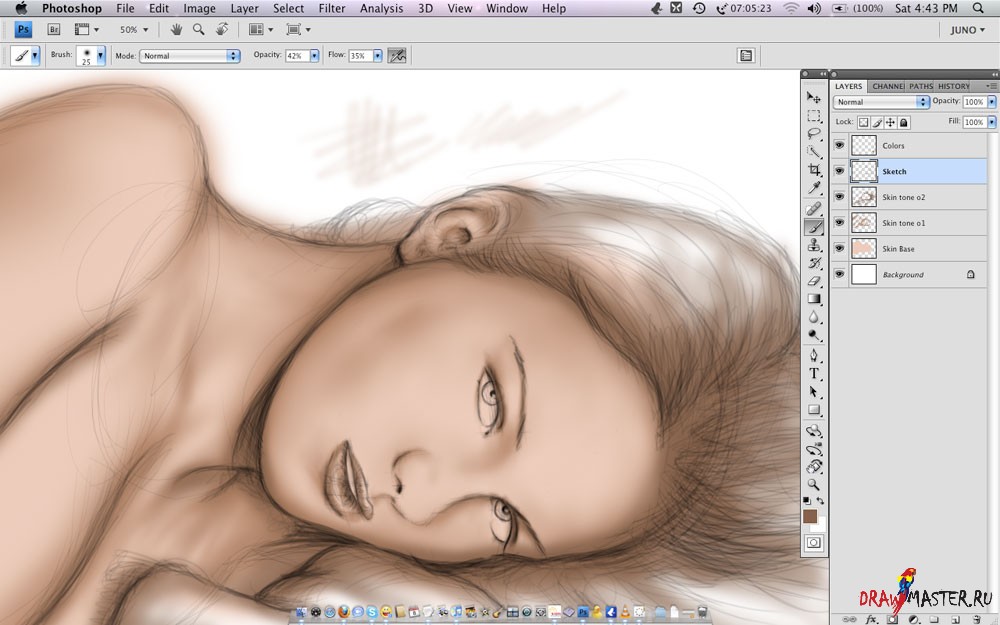Select the History Brush tool
The image size is (1000, 625).
point(814,262)
